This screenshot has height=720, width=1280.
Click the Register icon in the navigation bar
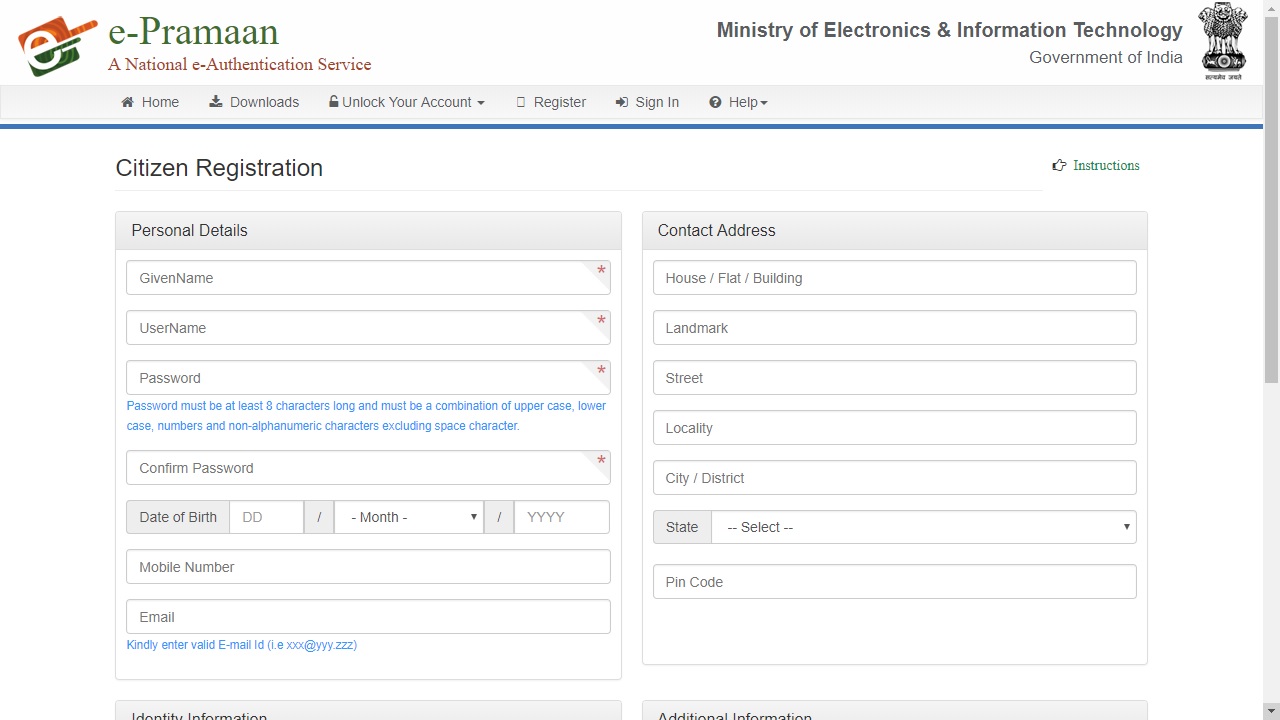521,101
